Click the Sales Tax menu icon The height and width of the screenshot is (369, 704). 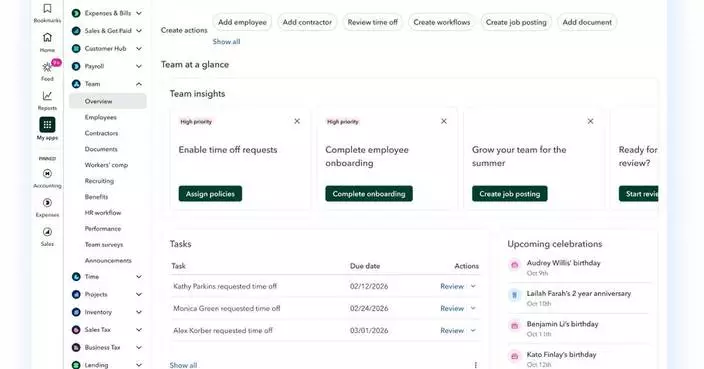(x=76, y=330)
